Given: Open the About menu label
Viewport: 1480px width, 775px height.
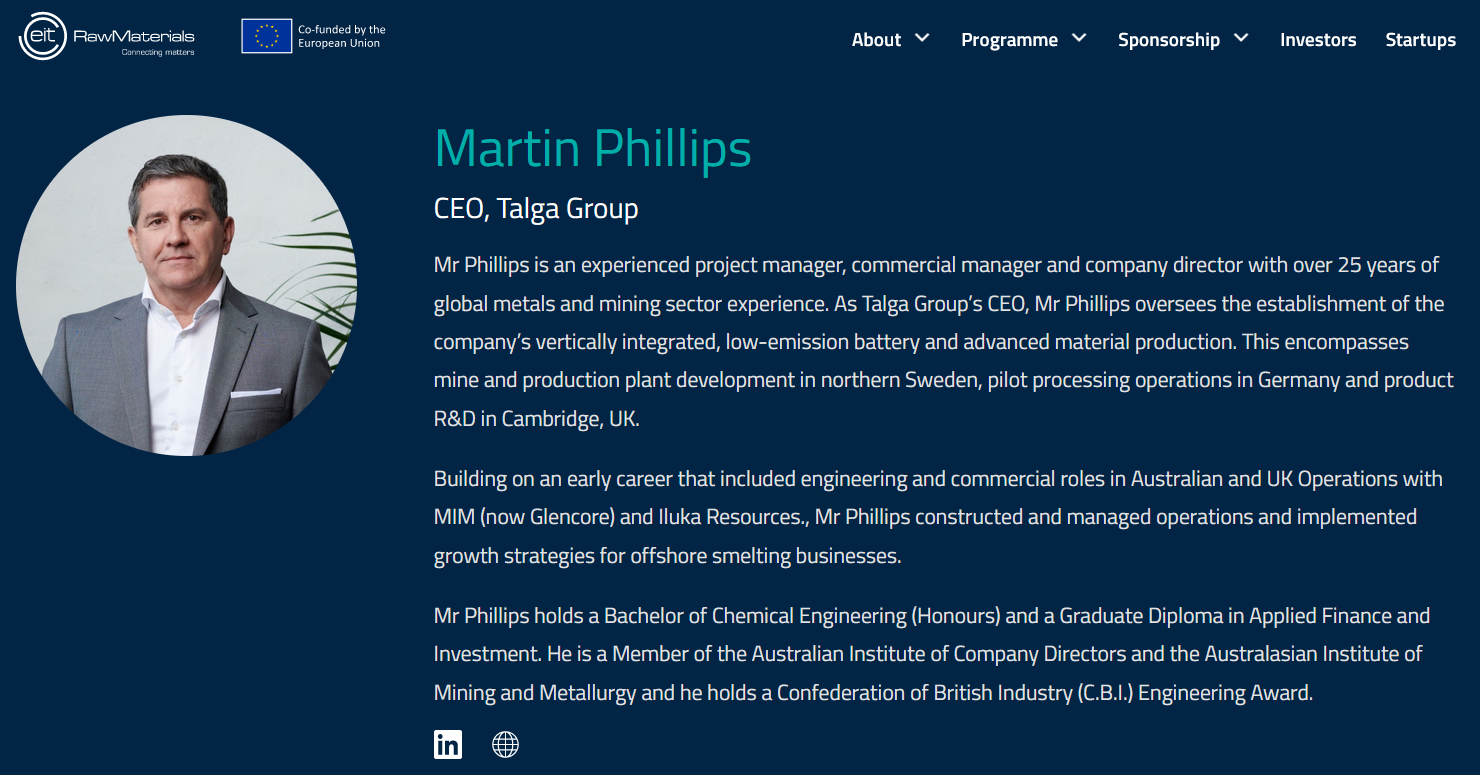Looking at the screenshot, I should (x=876, y=40).
